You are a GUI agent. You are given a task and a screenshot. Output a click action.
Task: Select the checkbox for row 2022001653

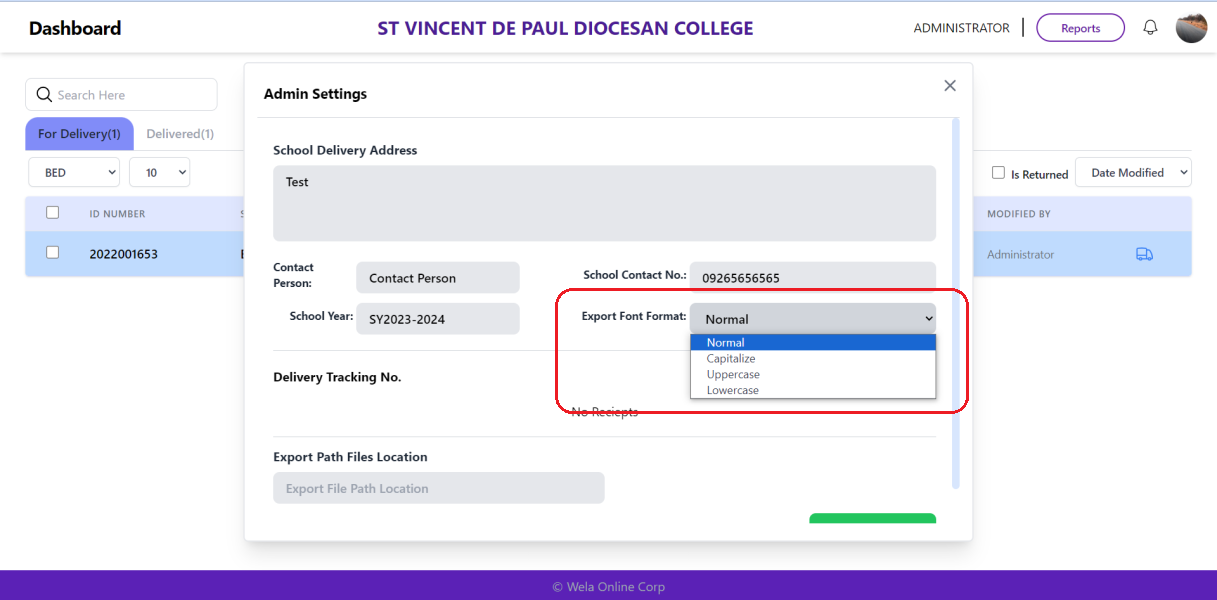pyautogui.click(x=53, y=253)
